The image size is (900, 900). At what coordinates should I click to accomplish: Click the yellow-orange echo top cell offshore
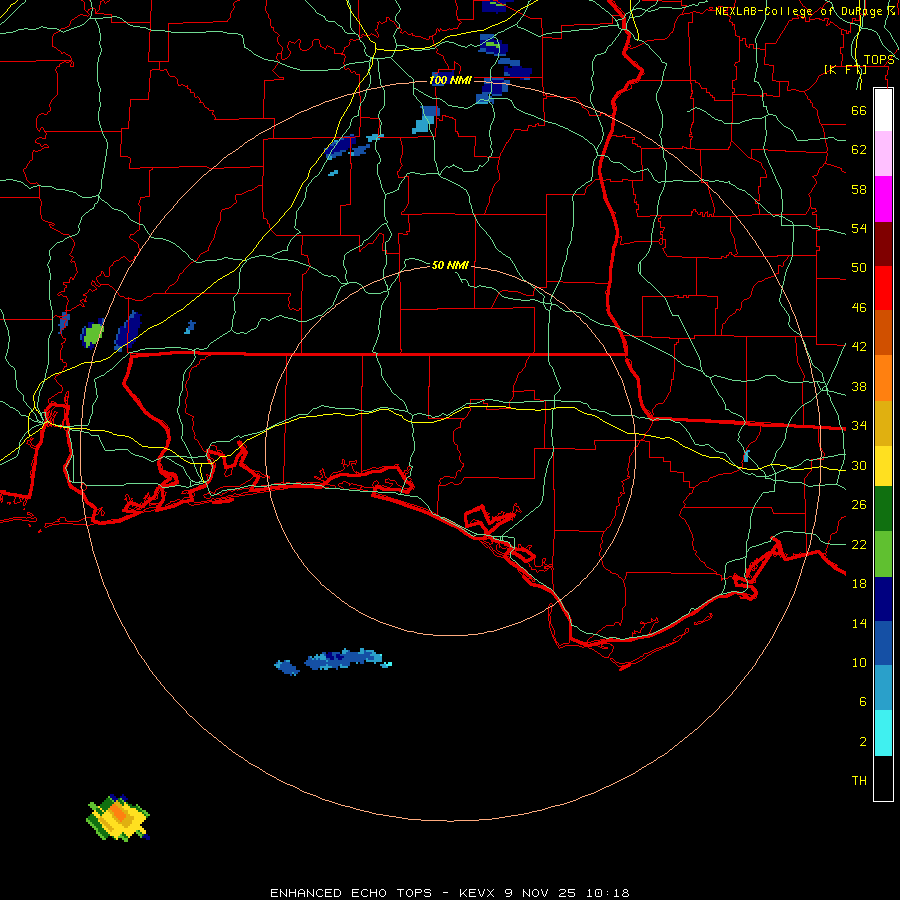point(118,818)
